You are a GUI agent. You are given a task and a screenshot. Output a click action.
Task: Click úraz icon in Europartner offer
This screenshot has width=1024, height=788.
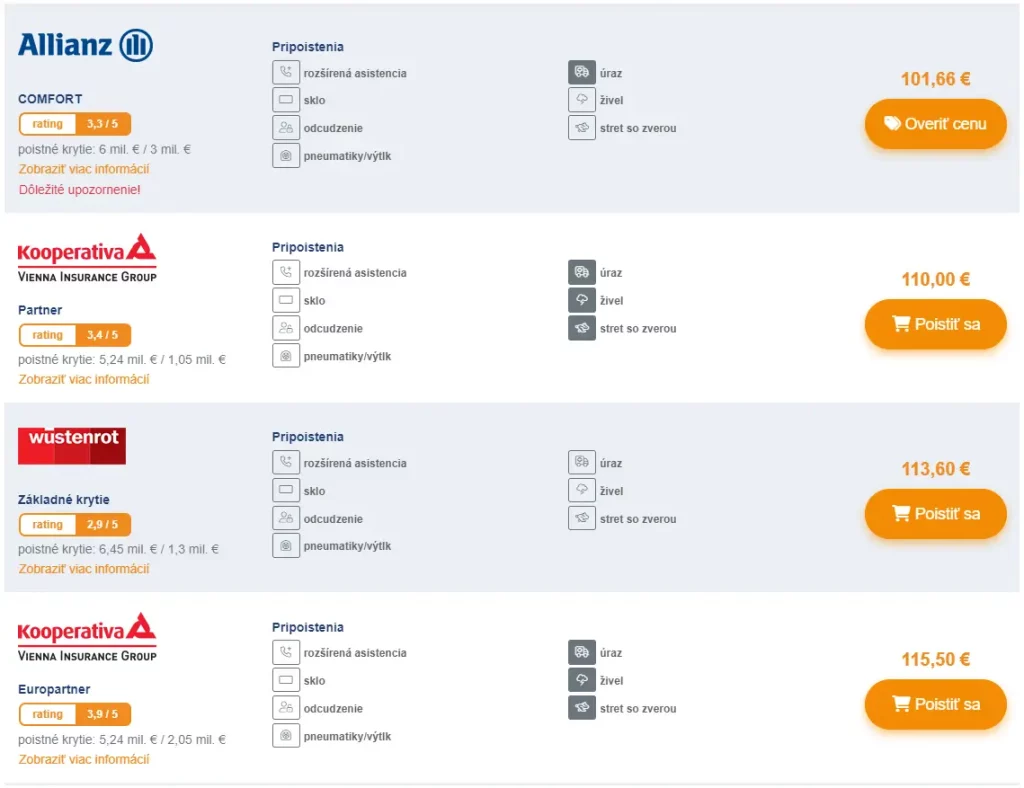pyautogui.click(x=582, y=652)
